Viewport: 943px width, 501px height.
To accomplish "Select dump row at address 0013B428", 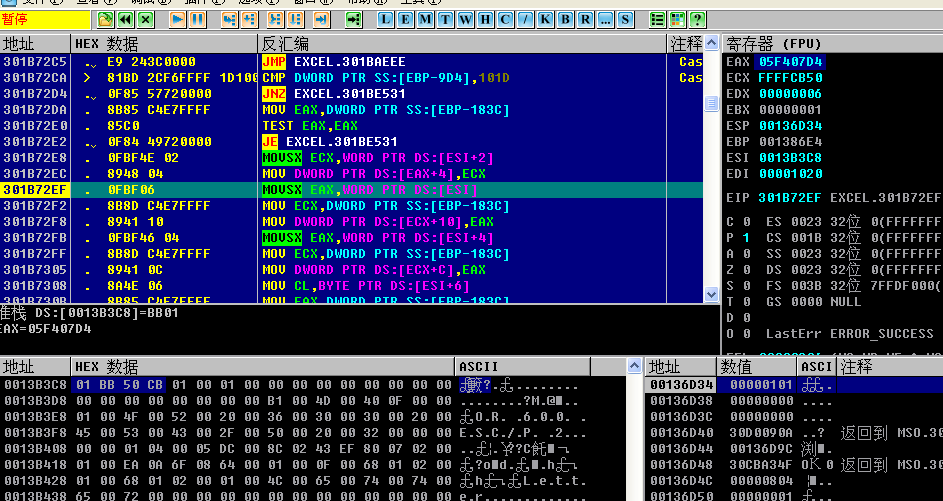I will click(x=313, y=481).
